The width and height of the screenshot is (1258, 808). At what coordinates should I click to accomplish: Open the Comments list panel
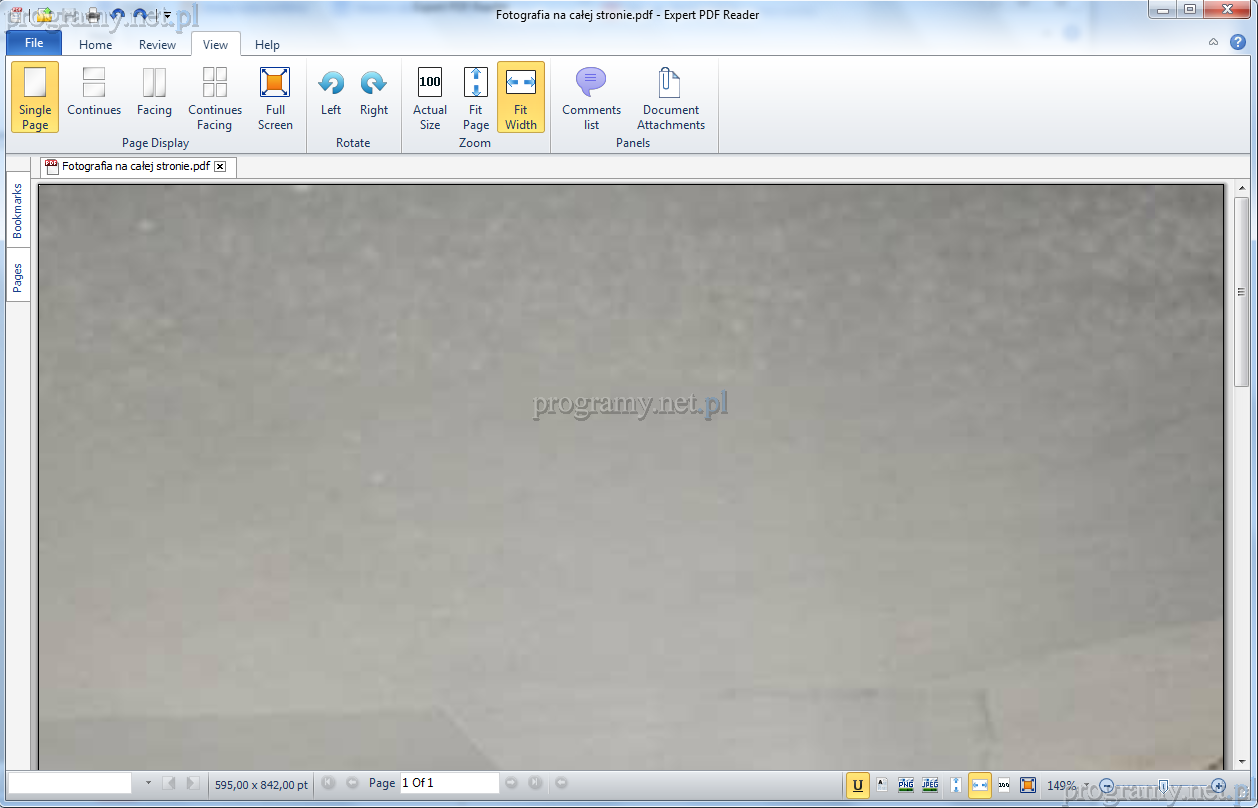pyautogui.click(x=591, y=98)
